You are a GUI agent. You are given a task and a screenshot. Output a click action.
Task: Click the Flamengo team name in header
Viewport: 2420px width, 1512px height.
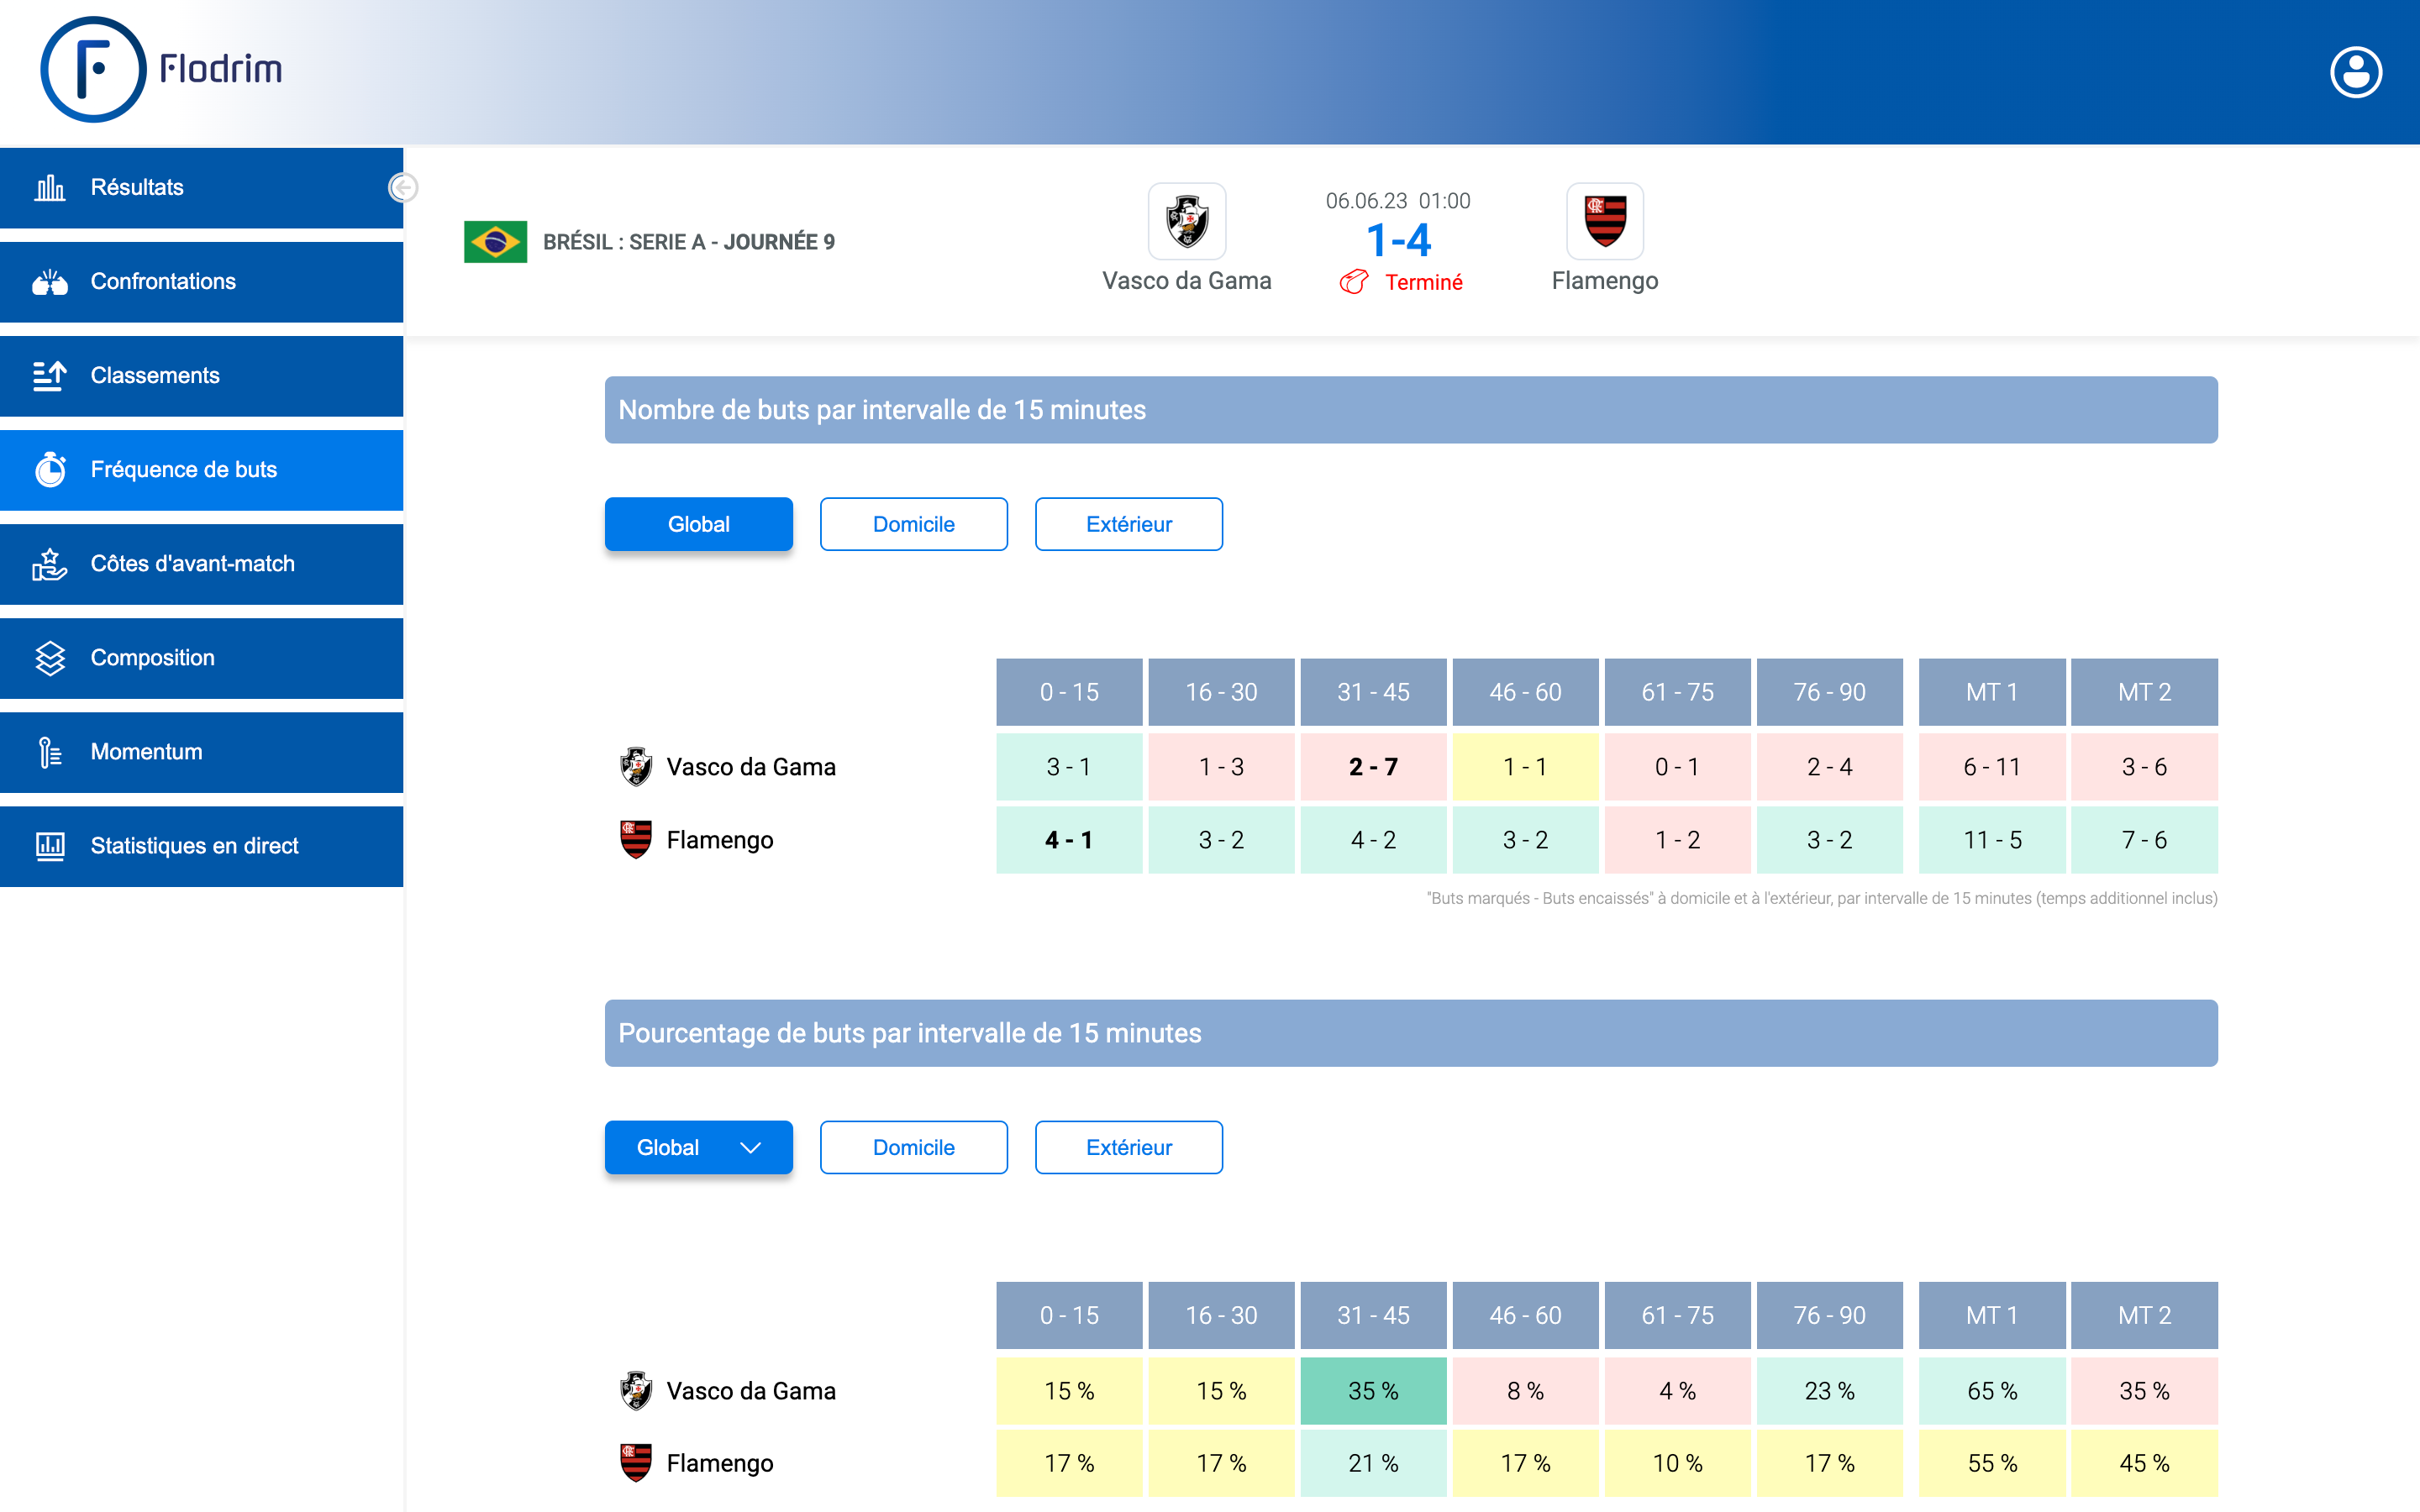[x=1604, y=281]
